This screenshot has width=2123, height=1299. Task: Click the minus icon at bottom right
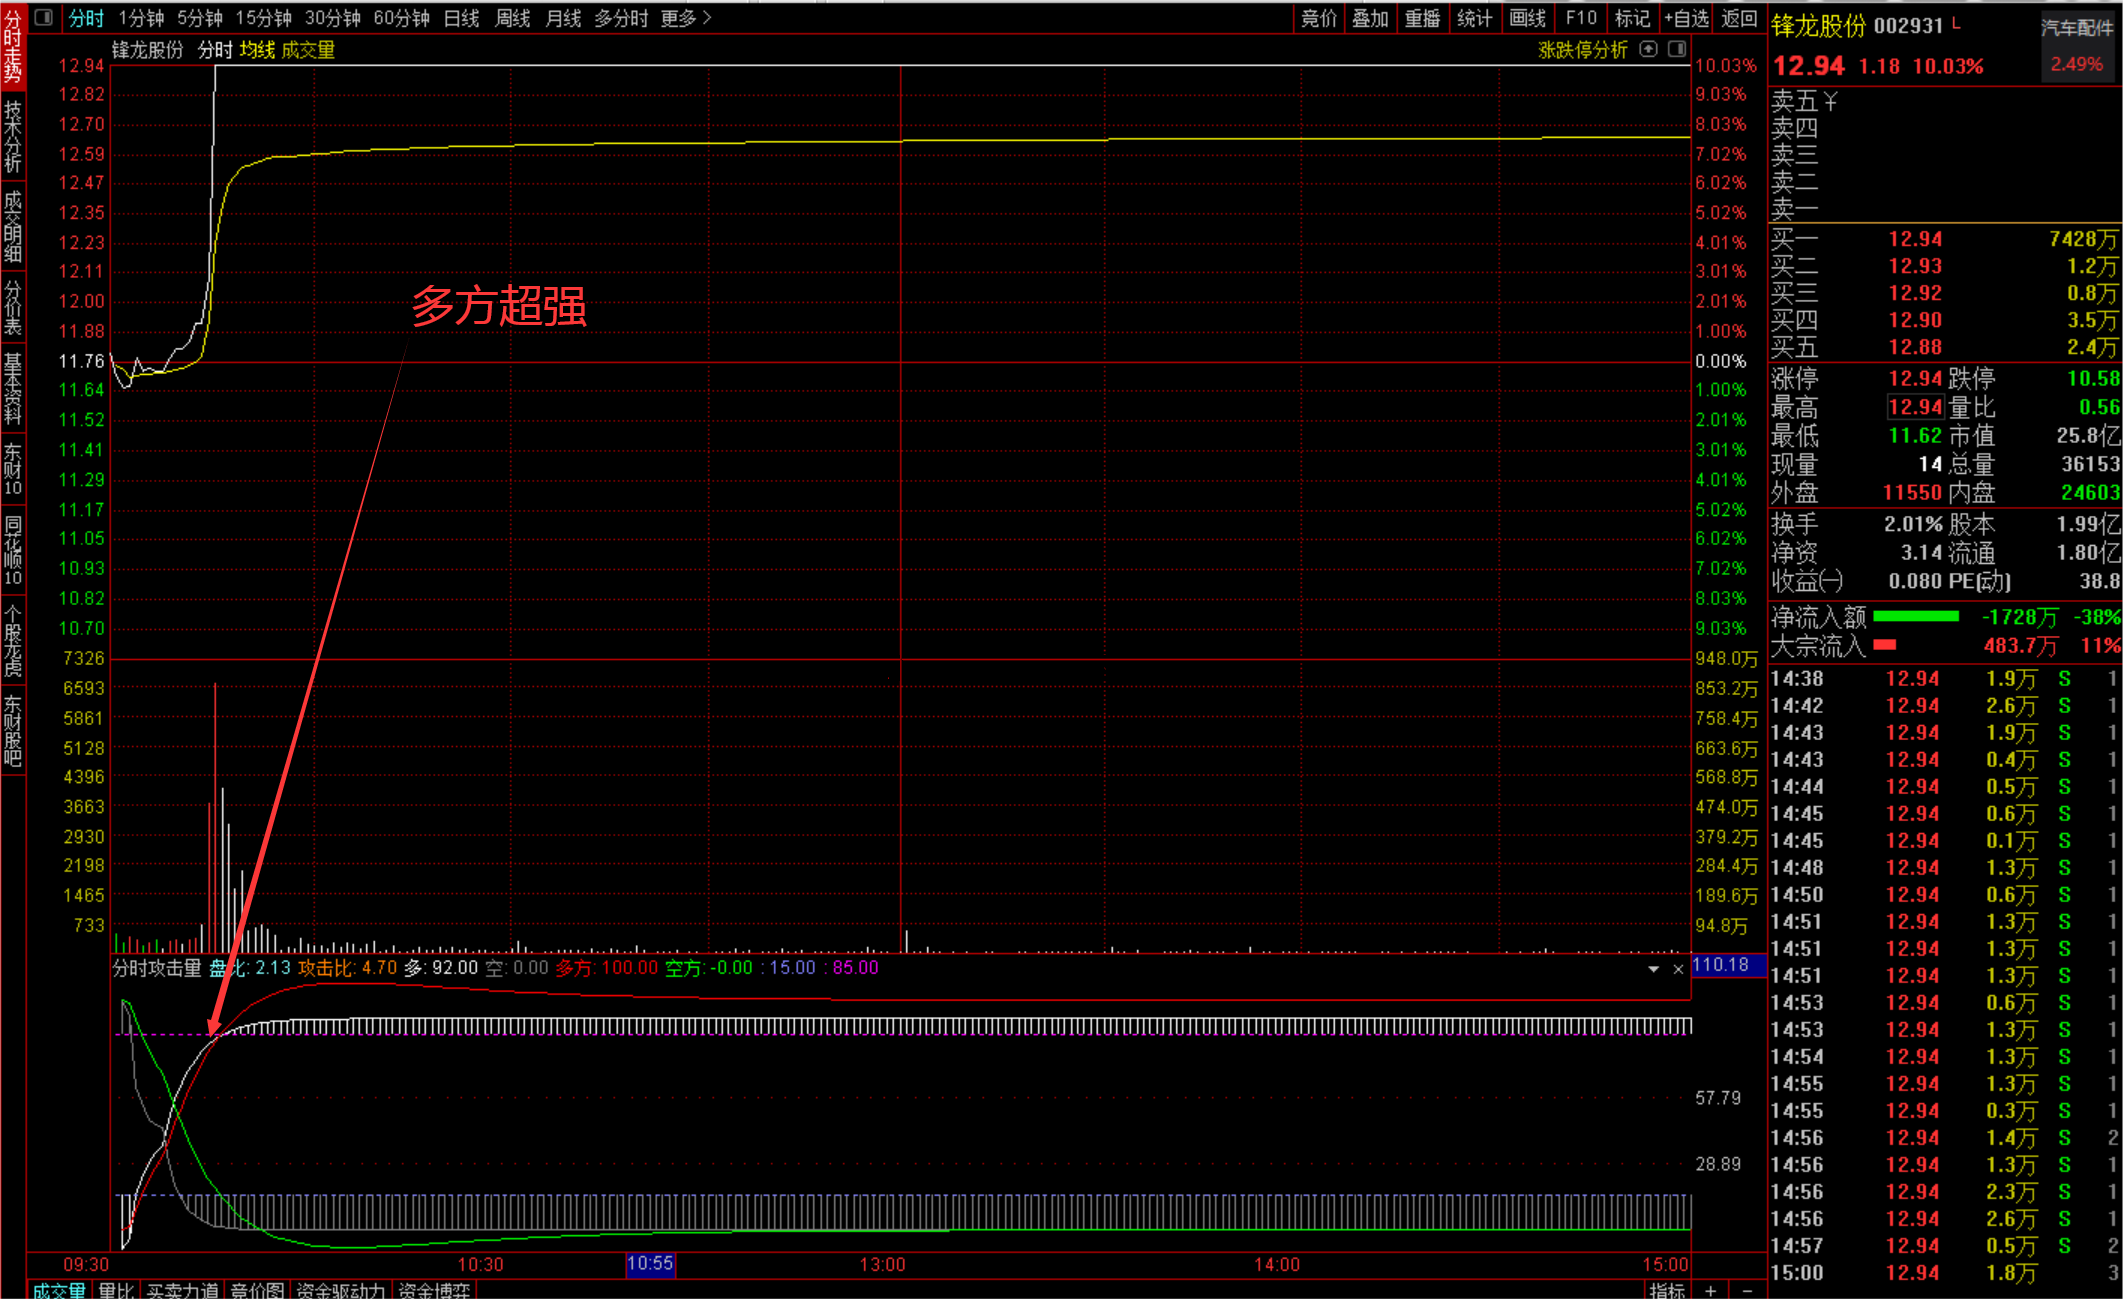pyautogui.click(x=1746, y=1290)
